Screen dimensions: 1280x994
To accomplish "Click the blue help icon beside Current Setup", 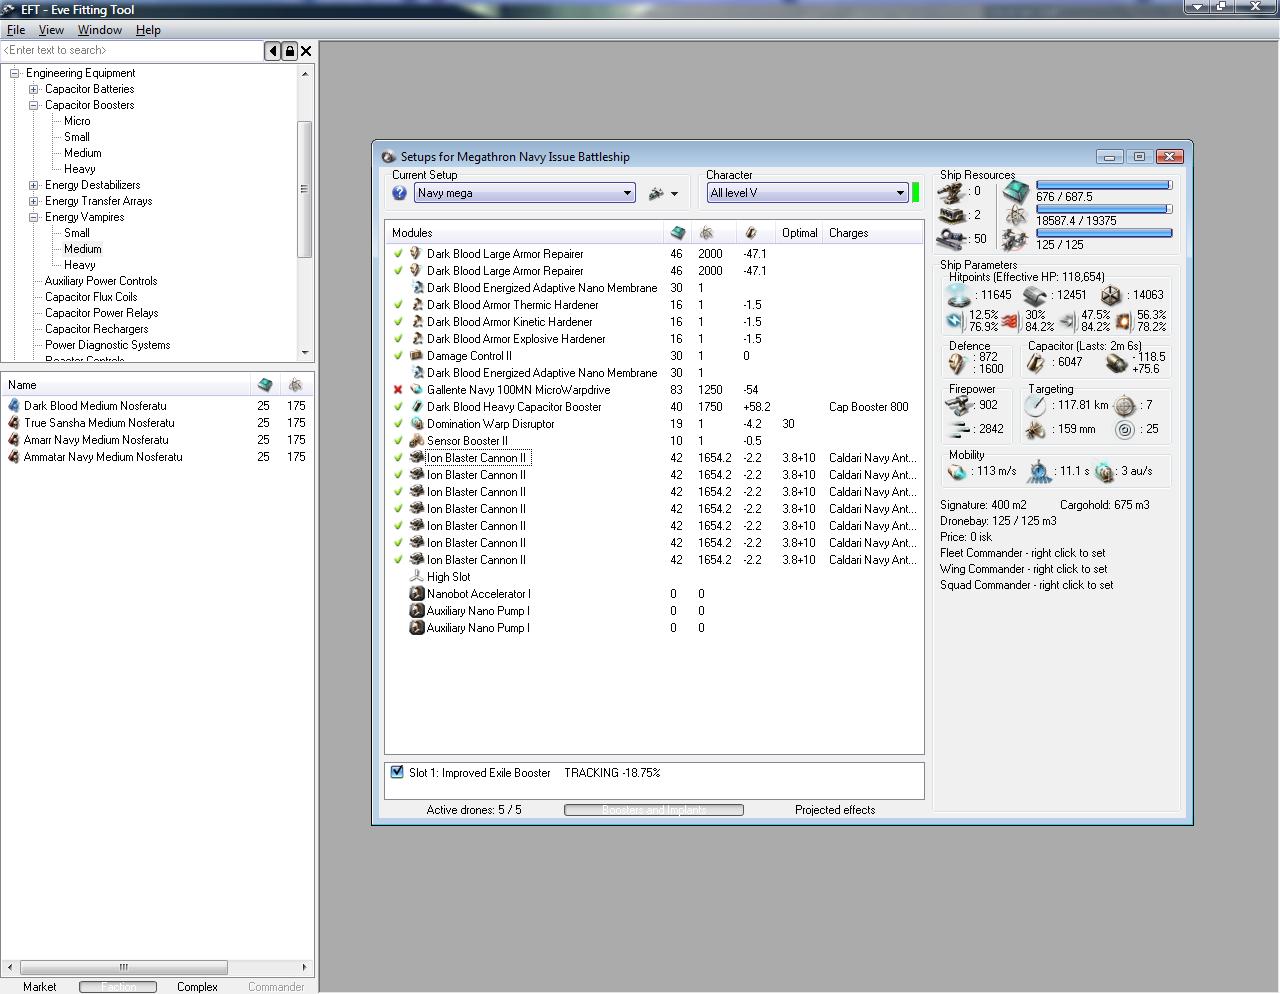I will [x=399, y=193].
